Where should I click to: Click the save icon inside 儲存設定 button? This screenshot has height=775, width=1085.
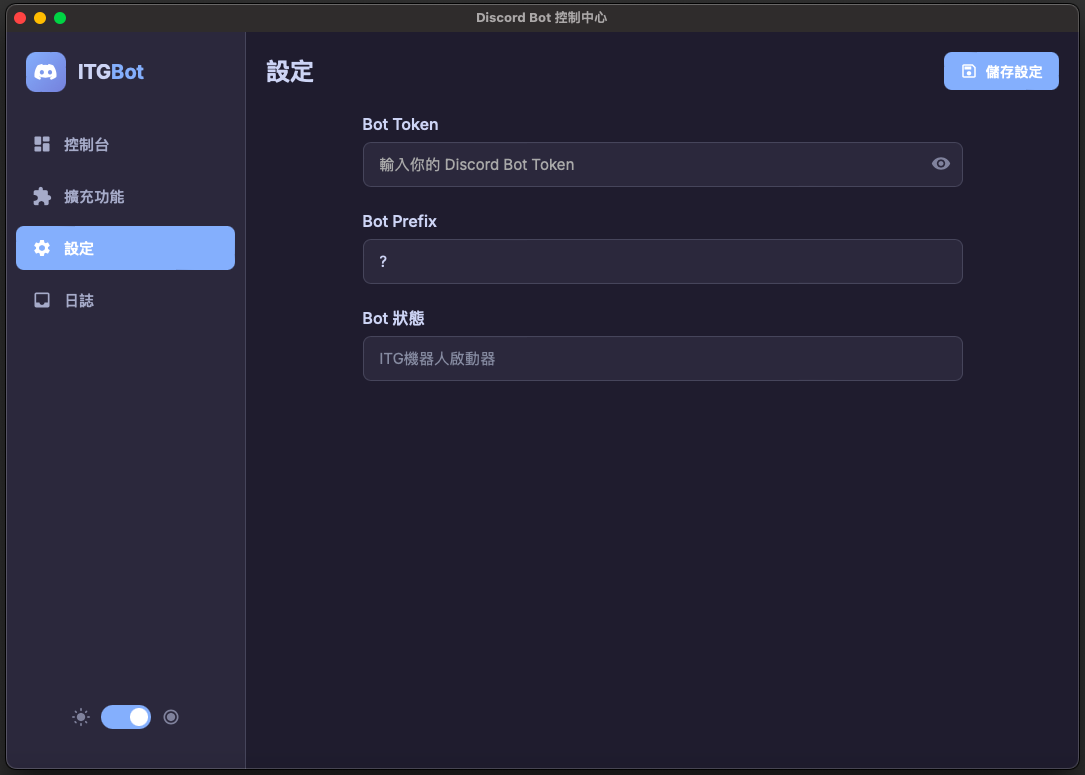pyautogui.click(x=966, y=71)
